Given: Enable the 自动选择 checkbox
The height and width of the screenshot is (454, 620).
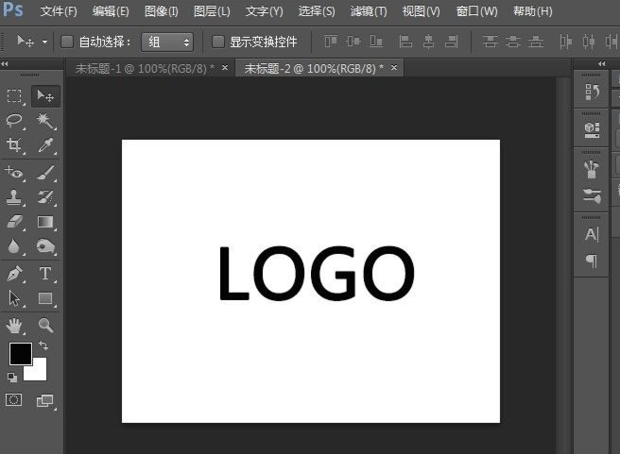Looking at the screenshot, I should [67, 42].
